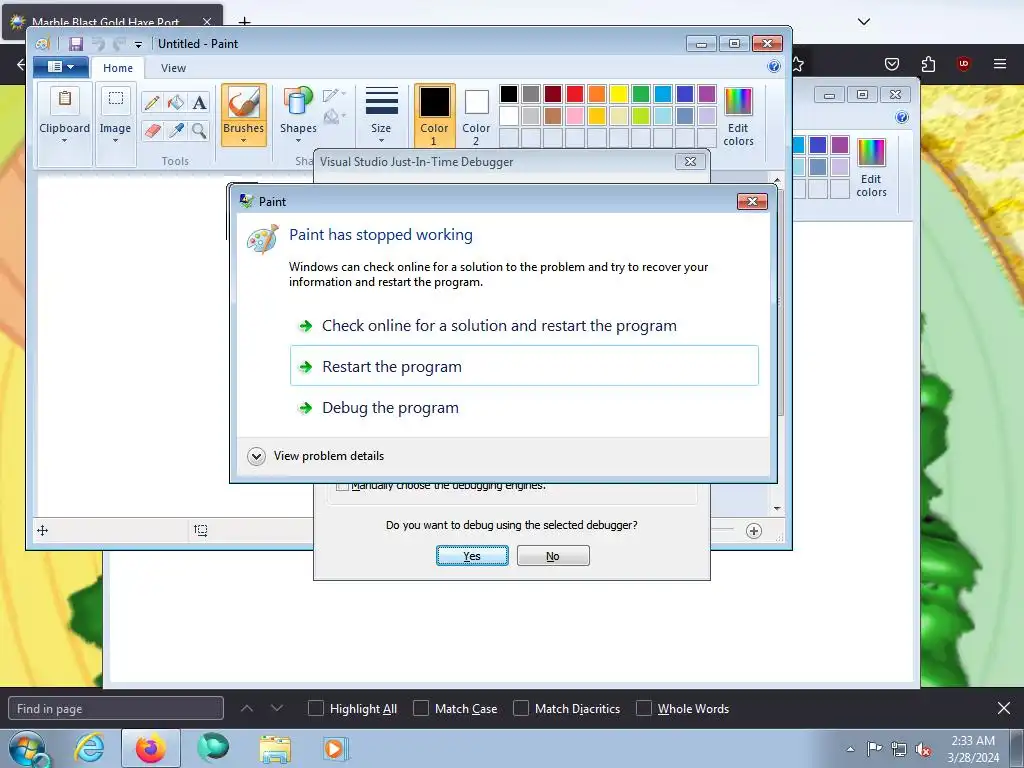Image resolution: width=1024 pixels, height=768 pixels.
Task: Select the Magnifier tool
Action: click(199, 131)
